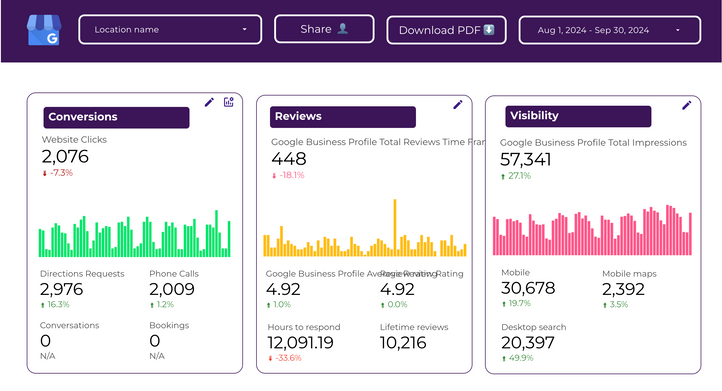Click the person icon in Share button
Screen dimensions: 722x391
pos(343,29)
